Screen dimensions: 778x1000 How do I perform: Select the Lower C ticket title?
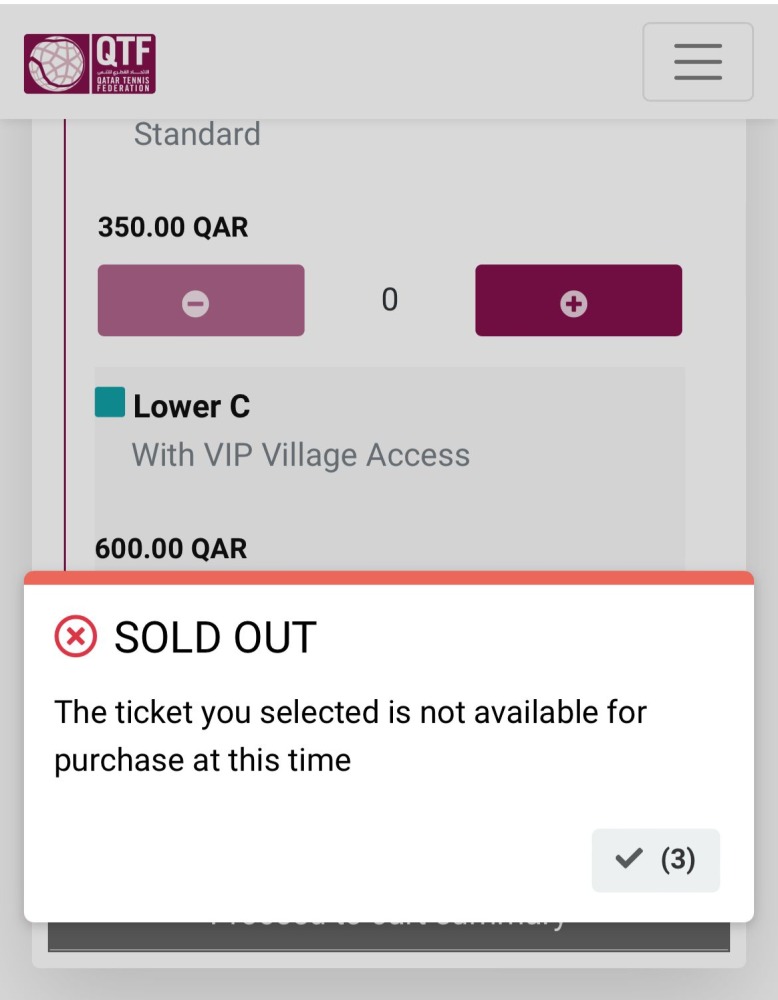coord(191,406)
